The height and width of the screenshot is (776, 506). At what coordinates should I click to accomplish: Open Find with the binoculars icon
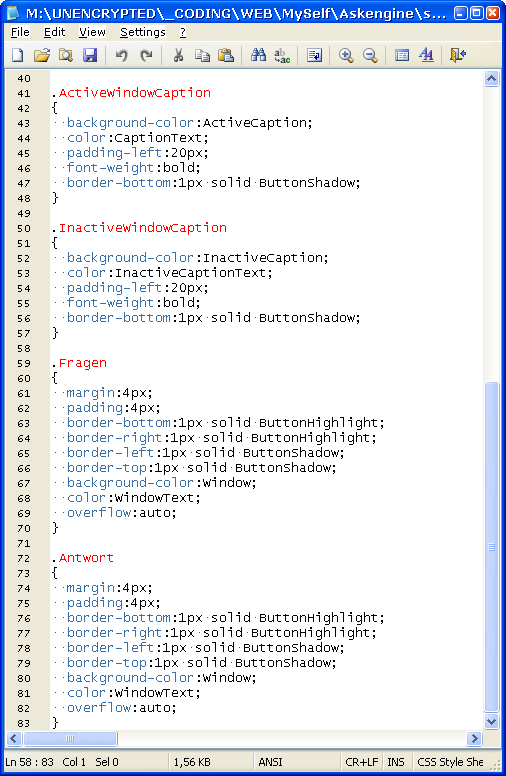coord(258,55)
